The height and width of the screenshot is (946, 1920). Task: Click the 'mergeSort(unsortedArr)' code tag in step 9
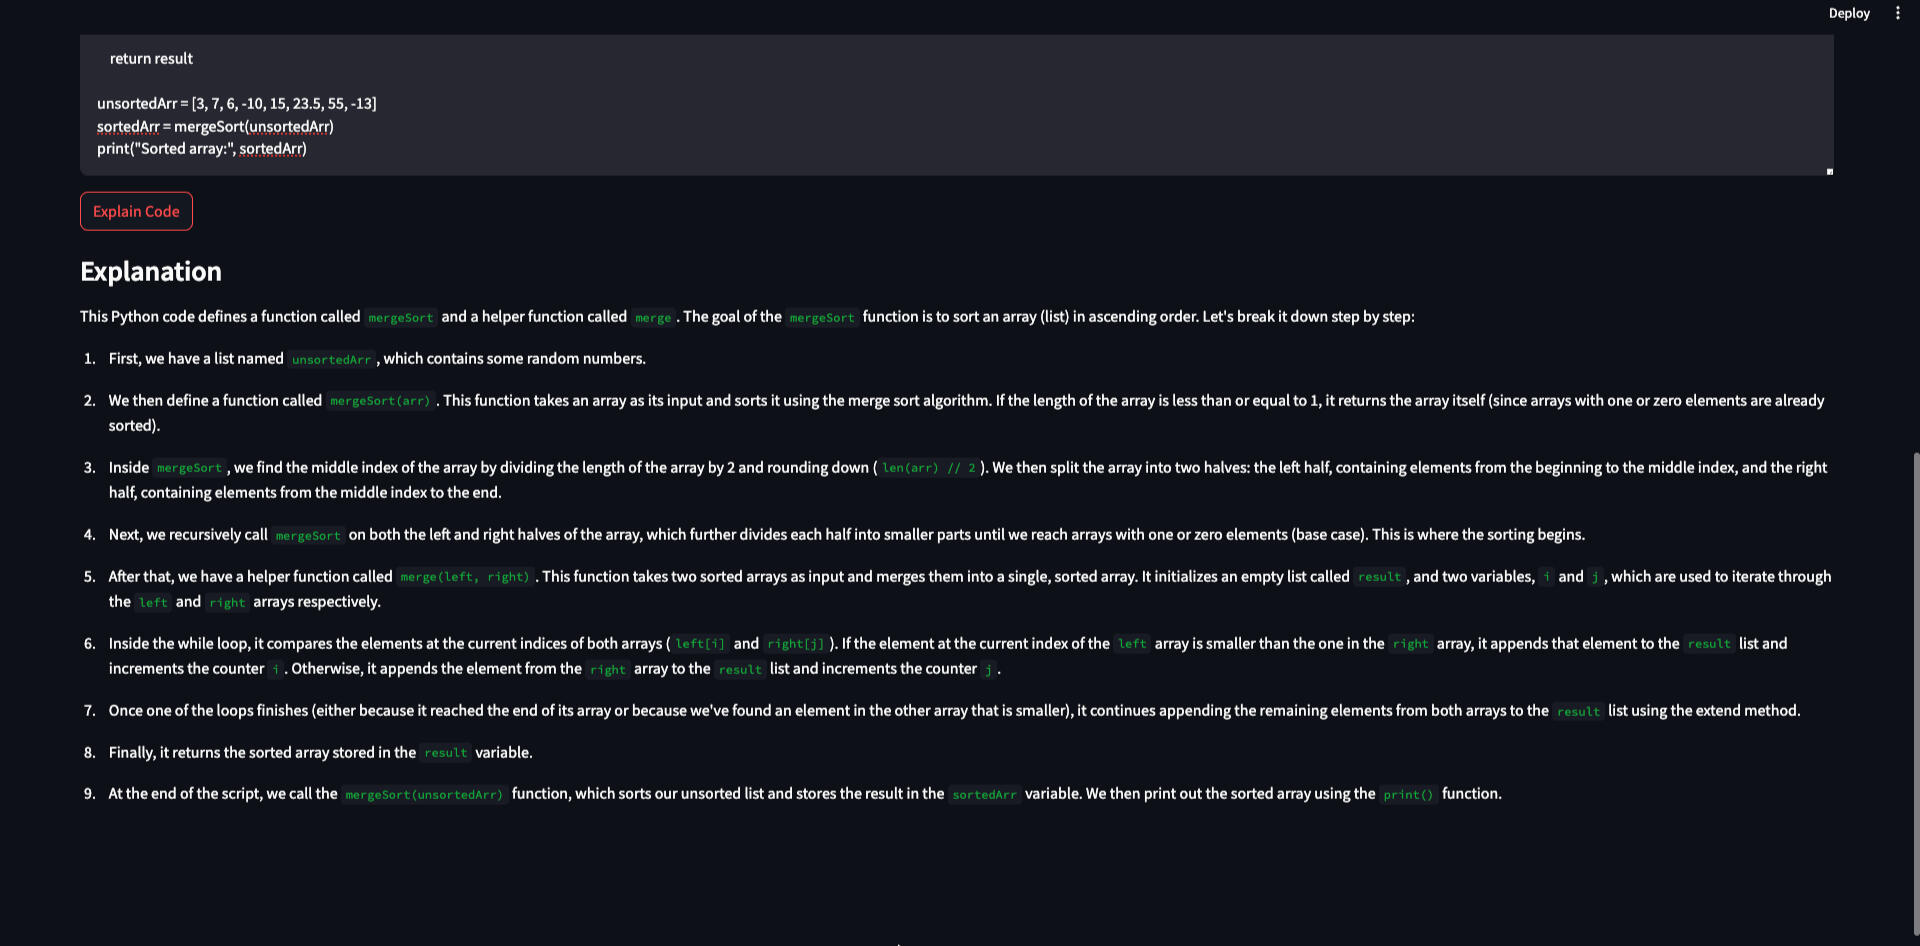tap(424, 795)
